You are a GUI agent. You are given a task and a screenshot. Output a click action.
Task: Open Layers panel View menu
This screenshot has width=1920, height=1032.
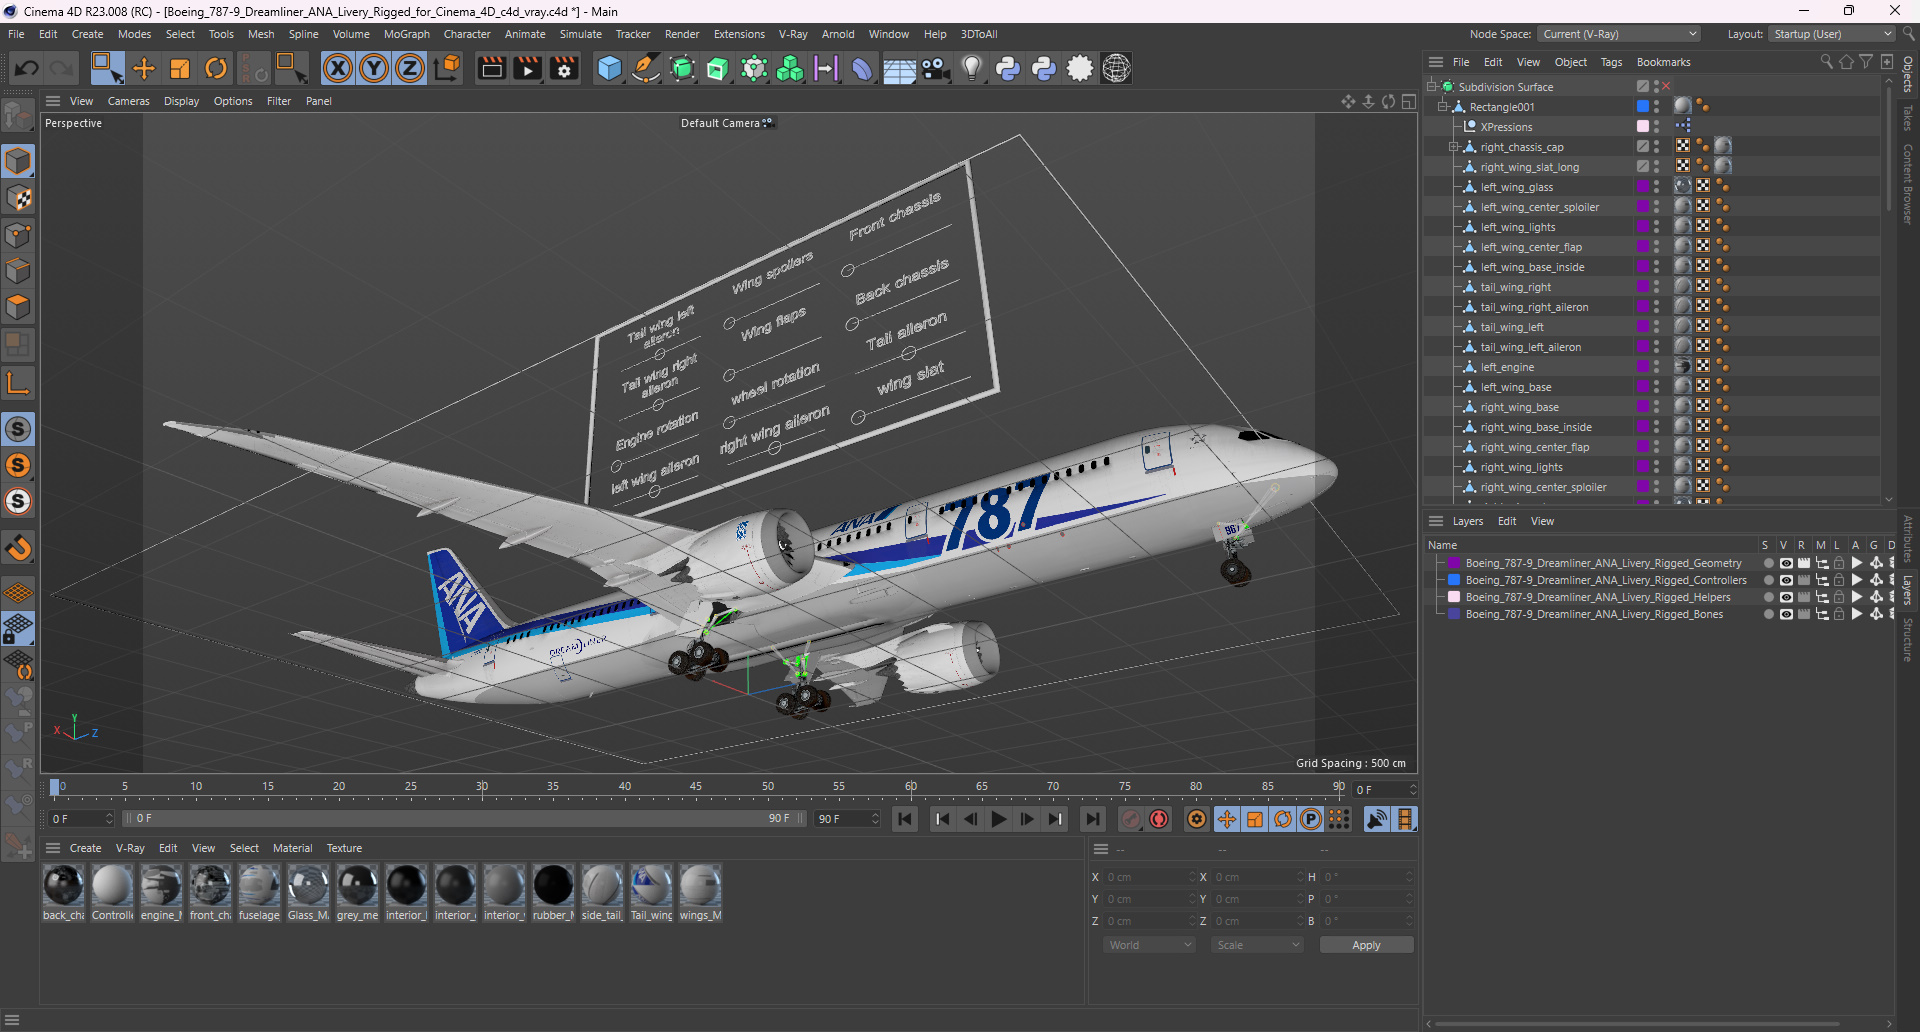click(1542, 521)
